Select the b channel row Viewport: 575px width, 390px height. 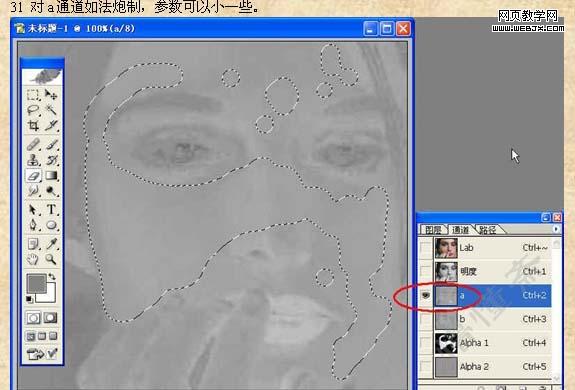tap(485, 319)
